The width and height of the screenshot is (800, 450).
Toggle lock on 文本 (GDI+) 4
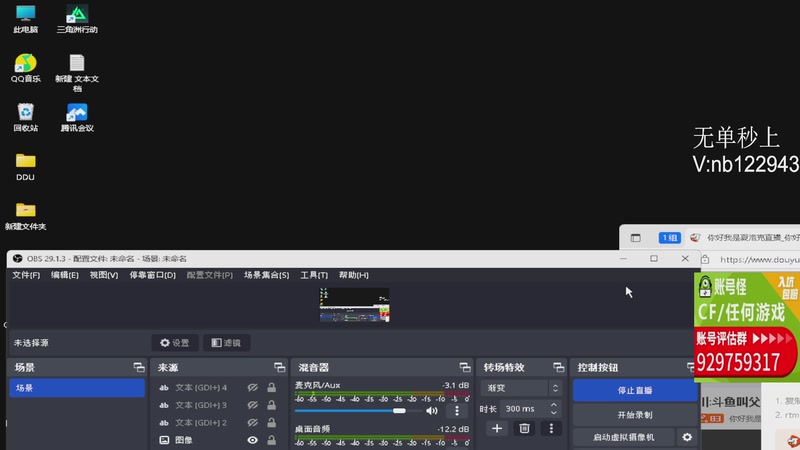pyautogui.click(x=271, y=388)
